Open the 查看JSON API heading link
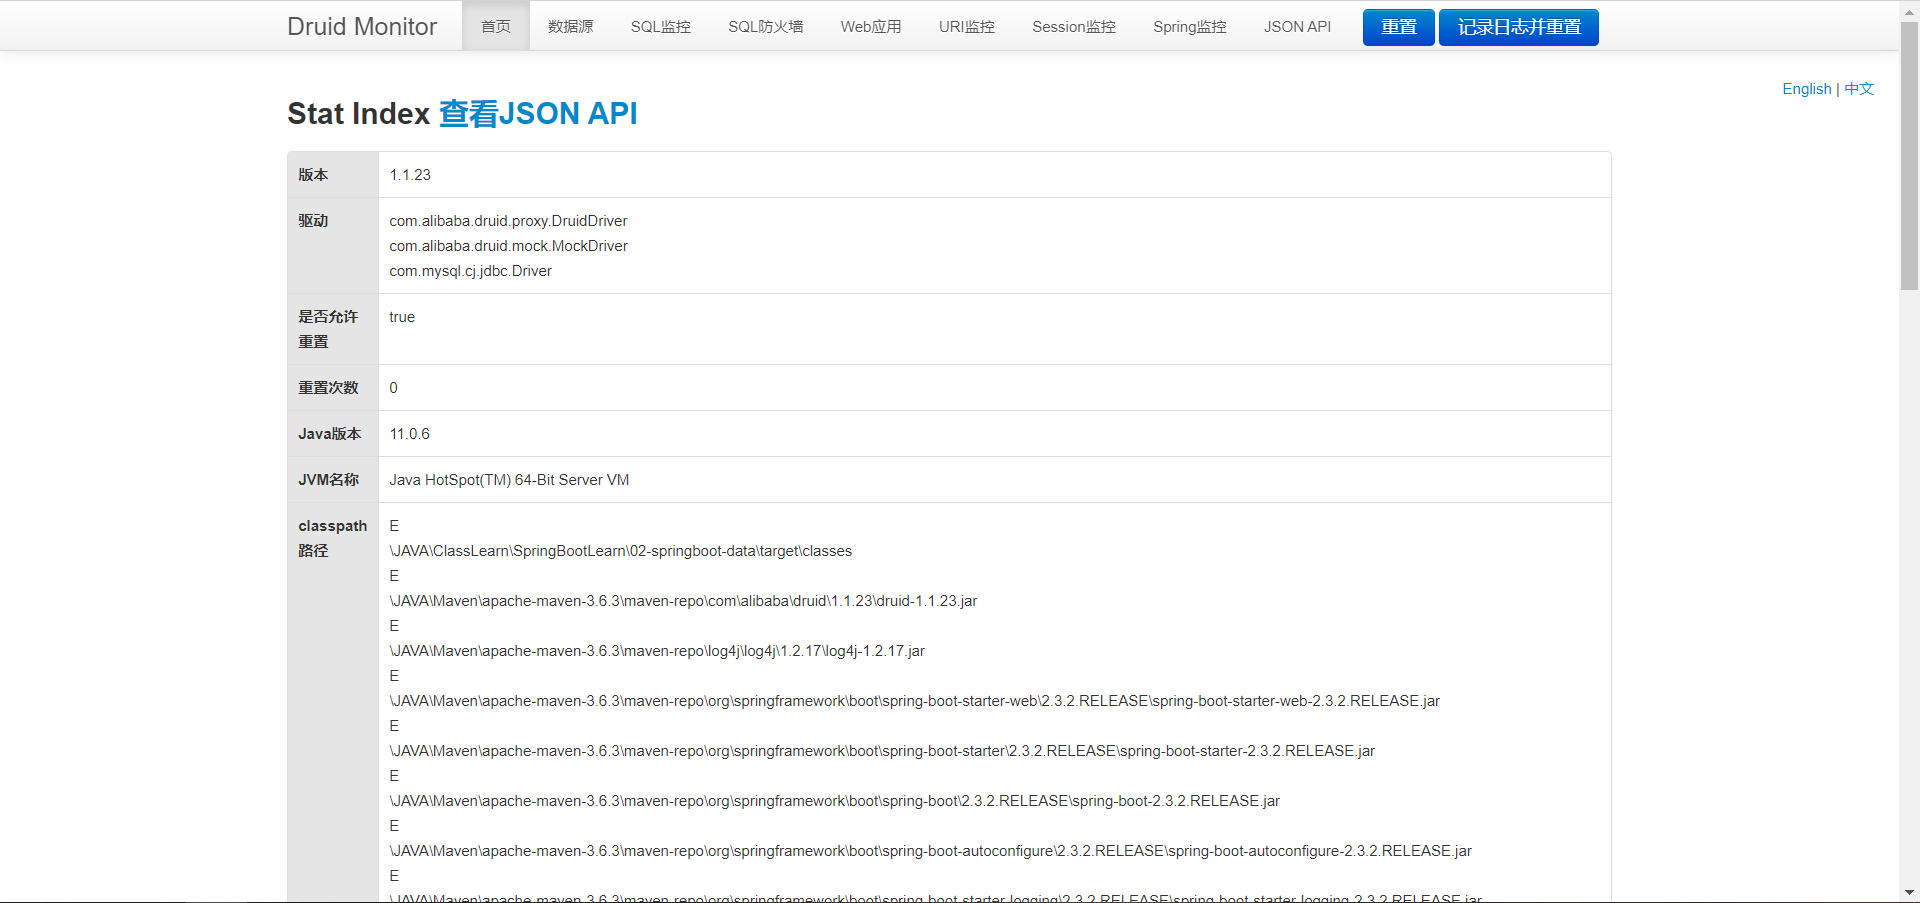Image resolution: width=1920 pixels, height=903 pixels. point(538,114)
